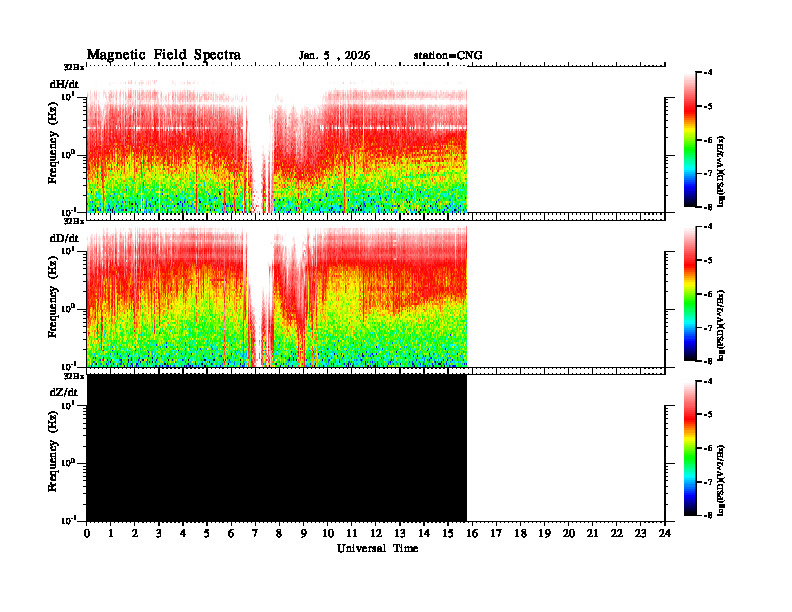
Task: Click the log(PSD) label beside dD/dt color bar
Action: [x=721, y=325]
